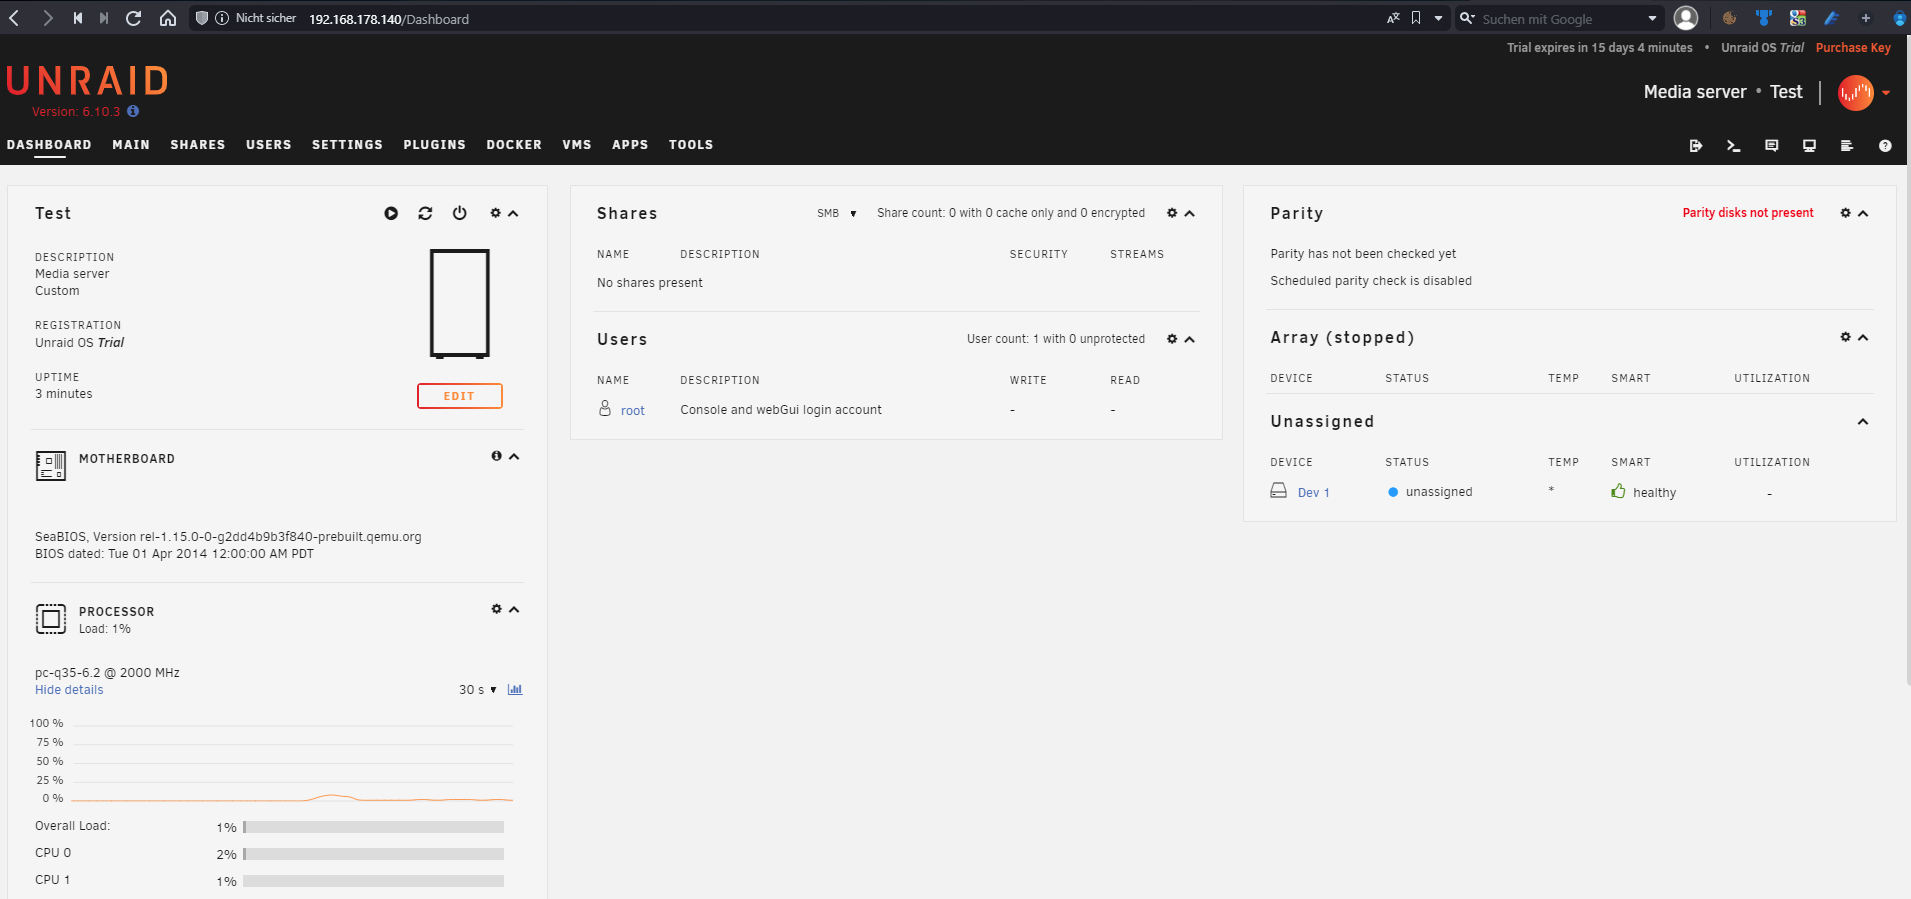
Task: Click the power-off icon in the Test panel
Action: point(460,213)
